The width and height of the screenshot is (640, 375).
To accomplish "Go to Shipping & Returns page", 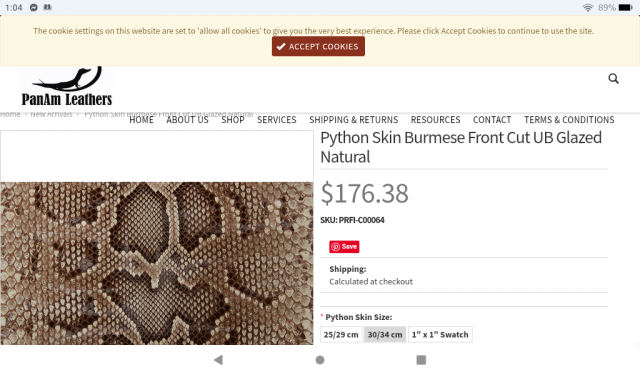I will coord(353,120).
